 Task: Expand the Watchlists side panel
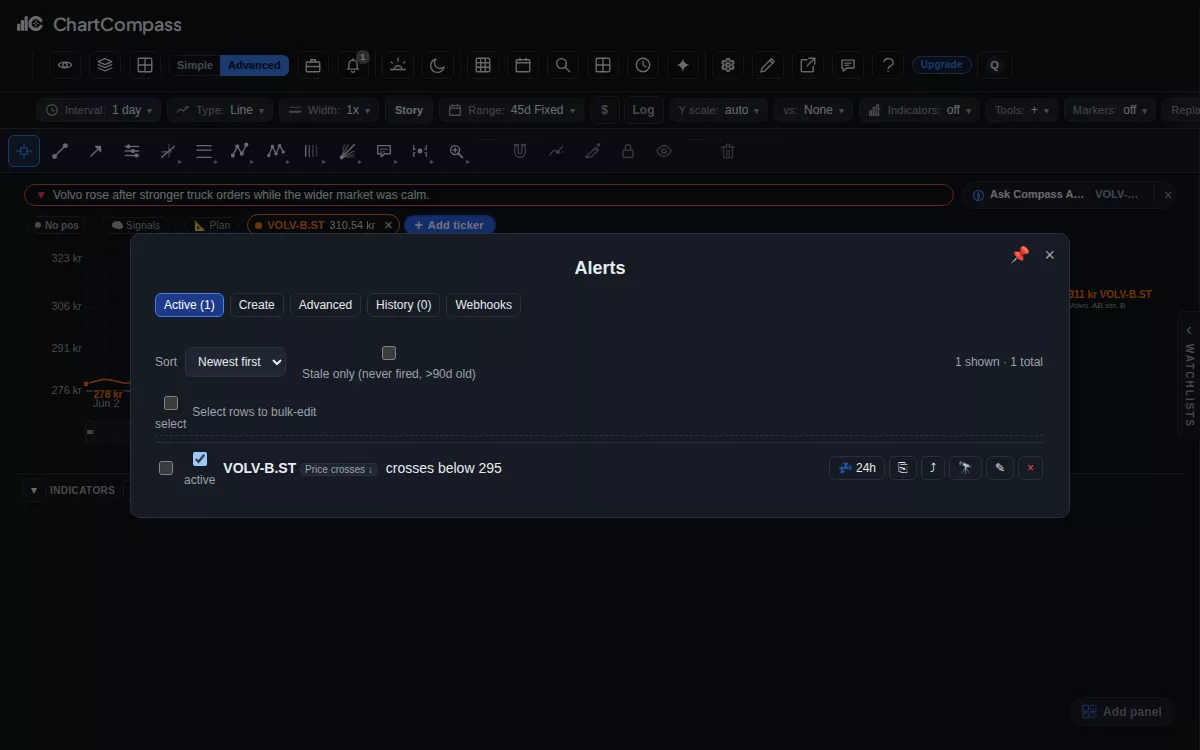pos(1189,375)
